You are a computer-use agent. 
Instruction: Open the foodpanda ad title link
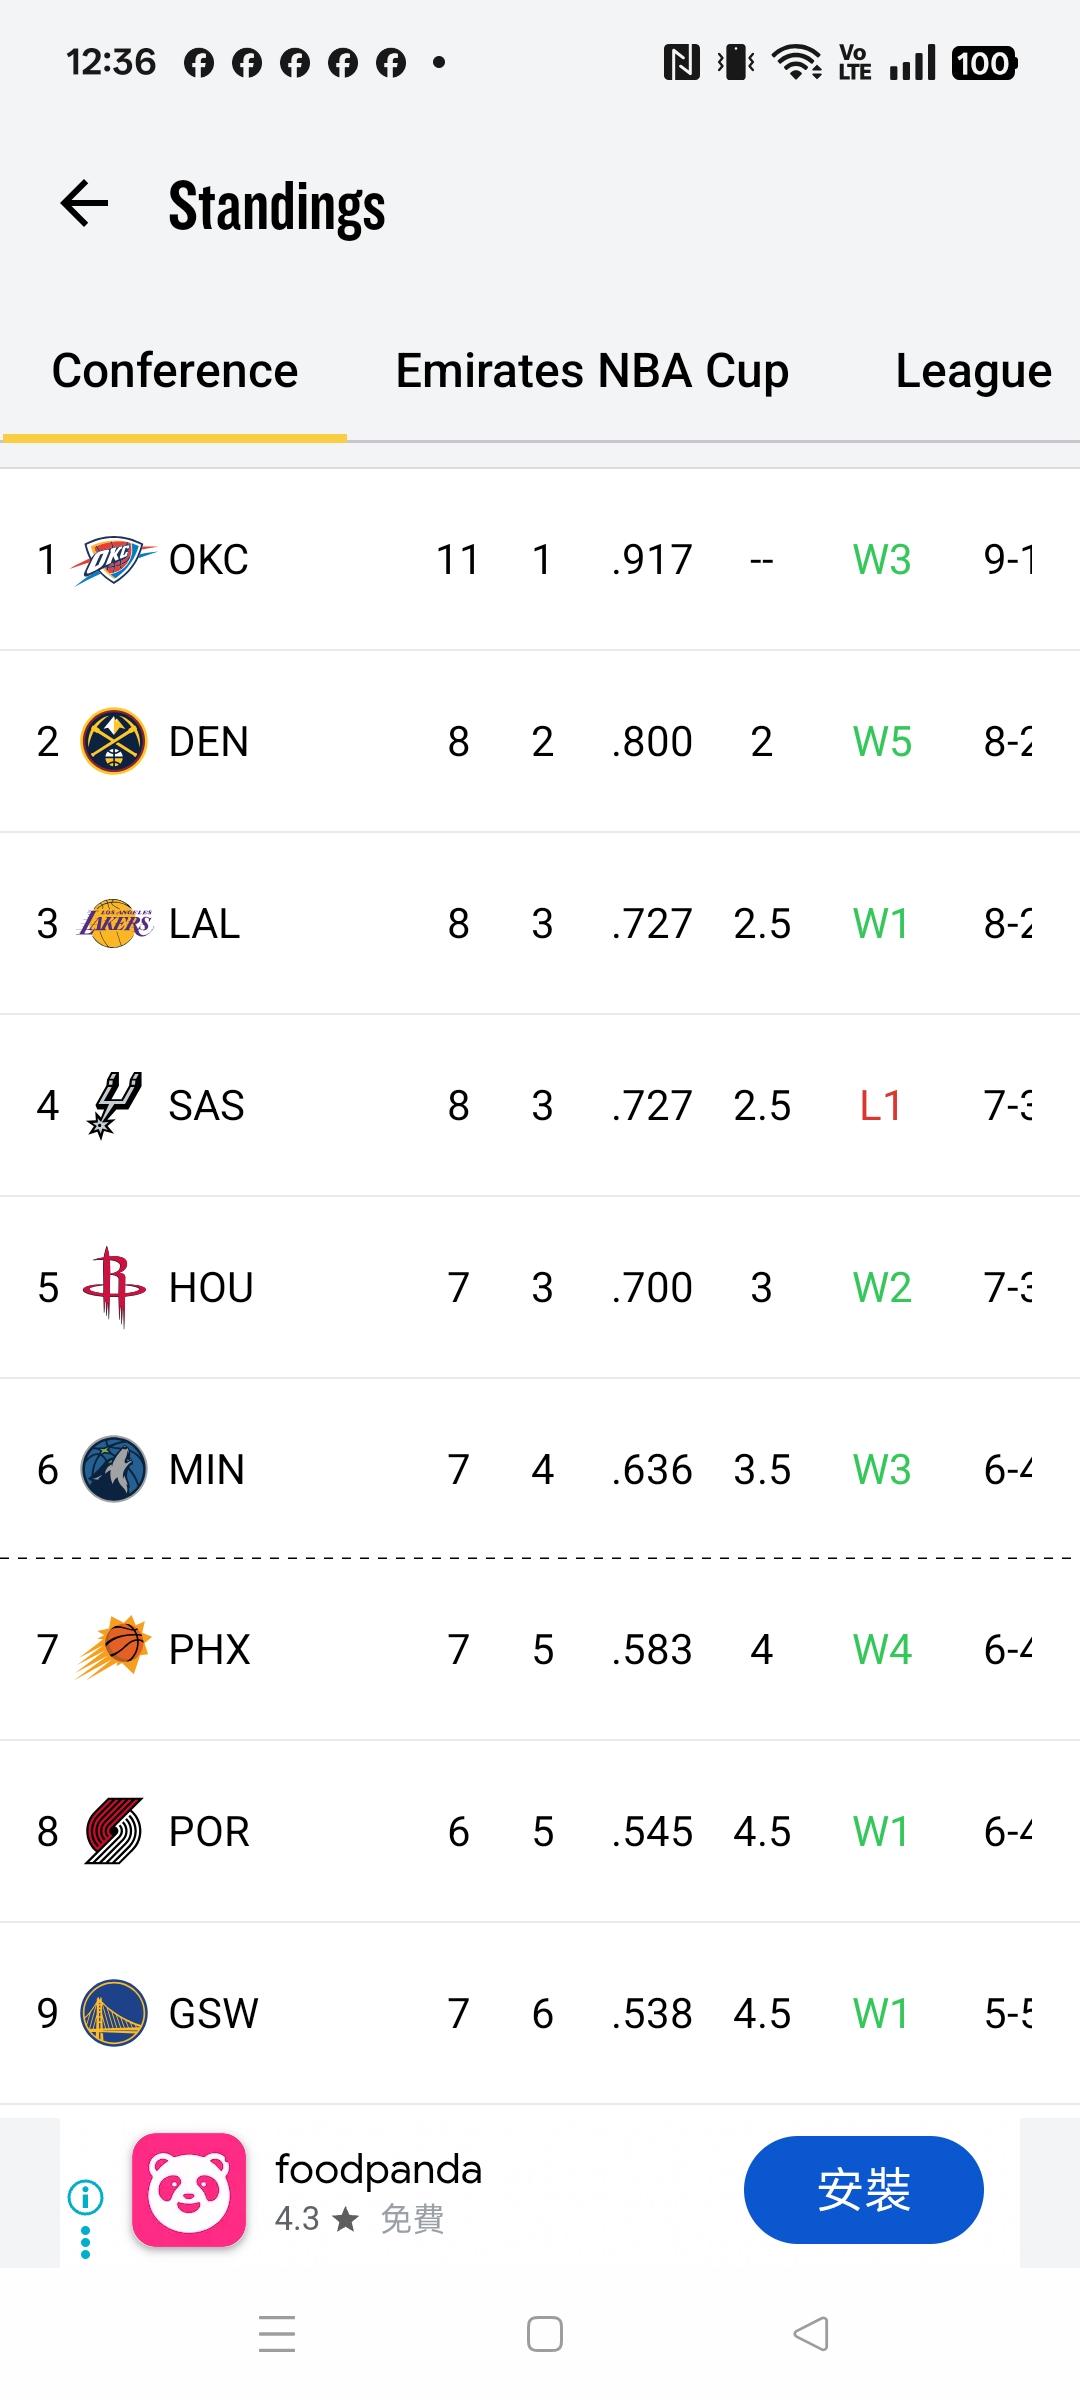pos(378,2170)
